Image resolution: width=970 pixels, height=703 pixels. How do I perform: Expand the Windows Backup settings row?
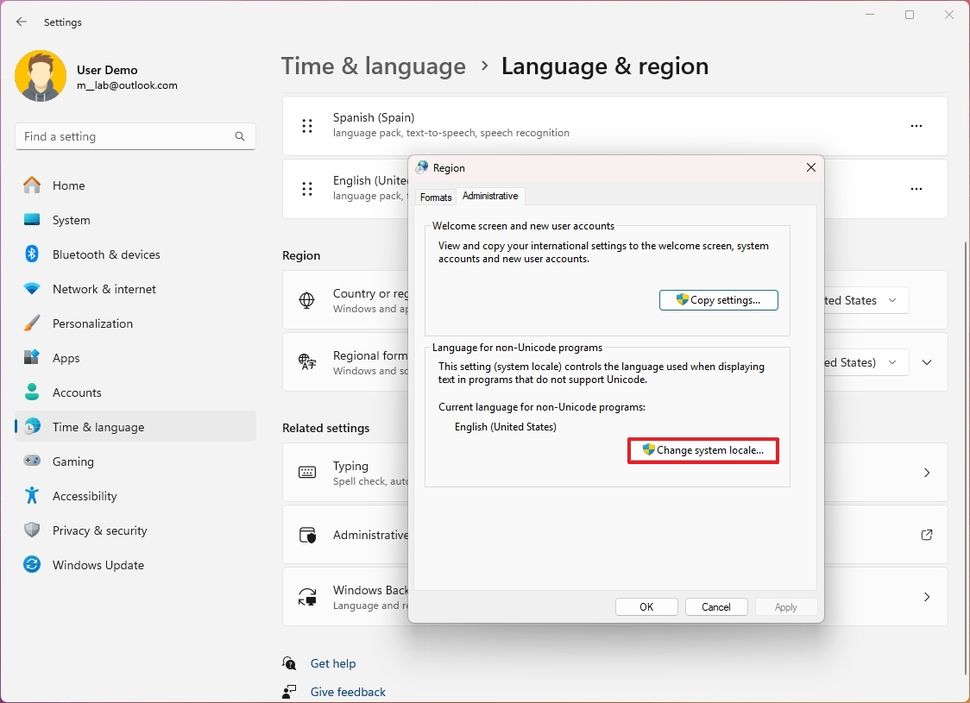926,596
